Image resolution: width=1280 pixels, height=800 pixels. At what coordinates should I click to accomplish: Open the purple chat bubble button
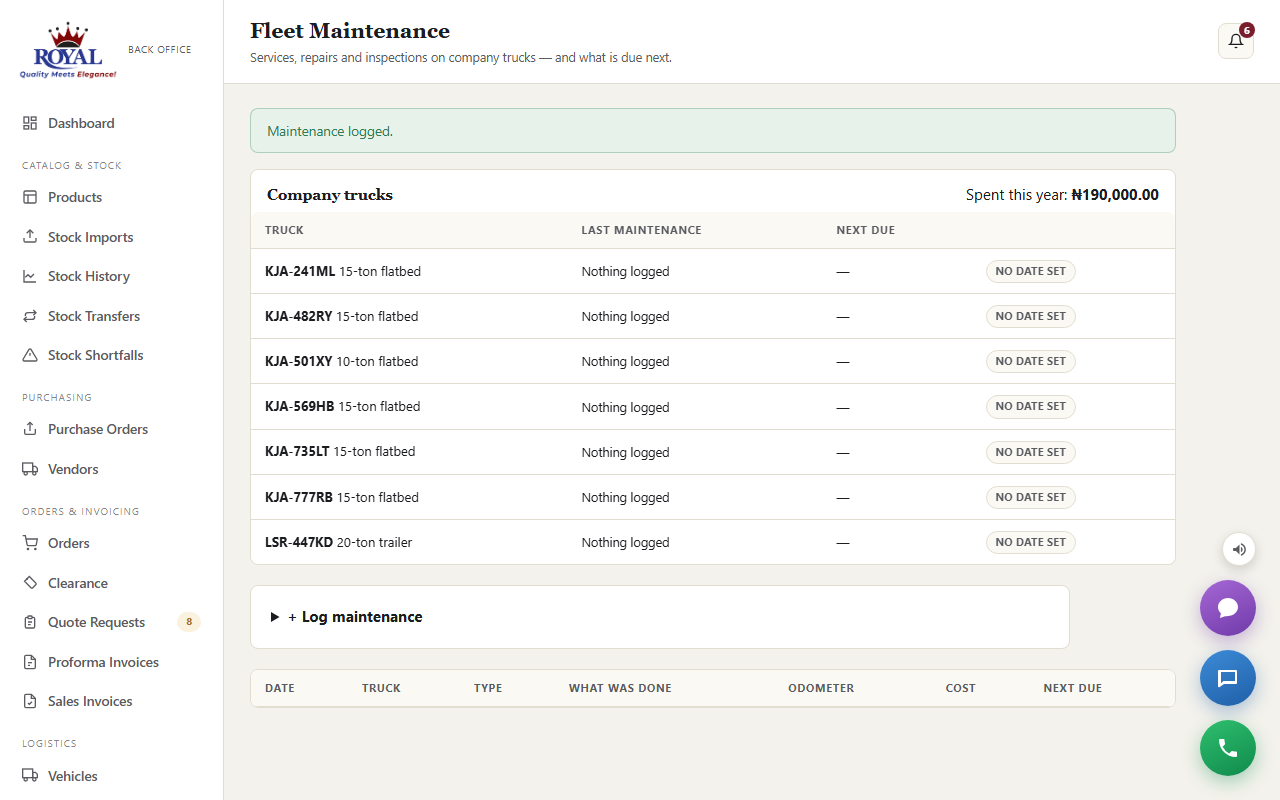1228,608
